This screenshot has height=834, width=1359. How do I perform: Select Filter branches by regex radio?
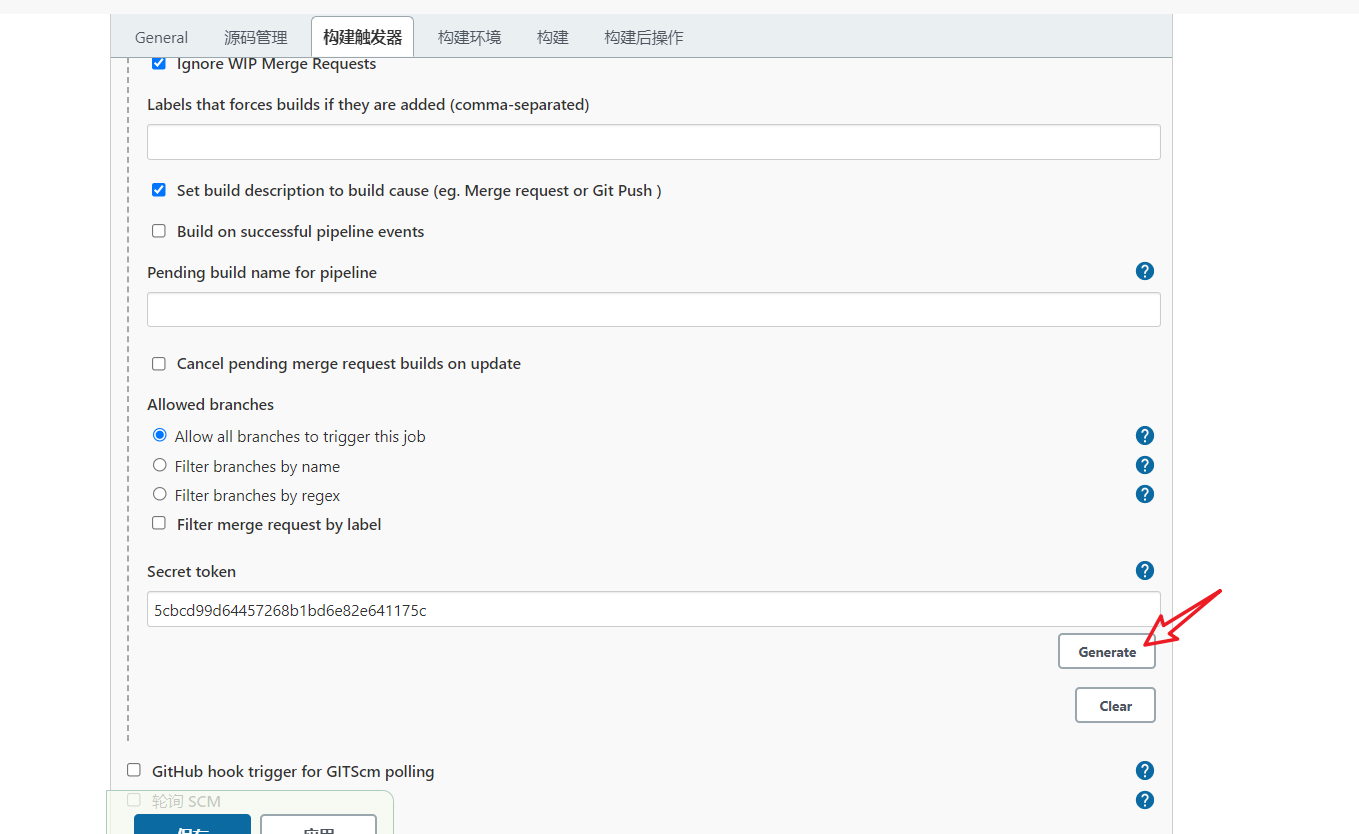tap(159, 494)
